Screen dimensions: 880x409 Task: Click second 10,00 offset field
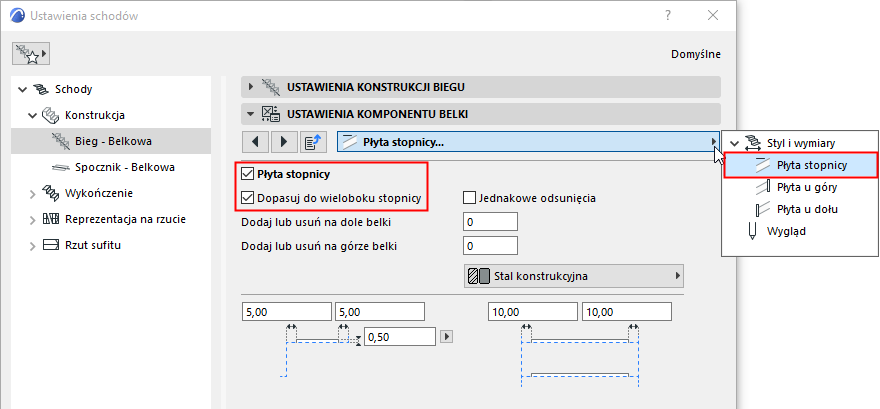(x=627, y=312)
